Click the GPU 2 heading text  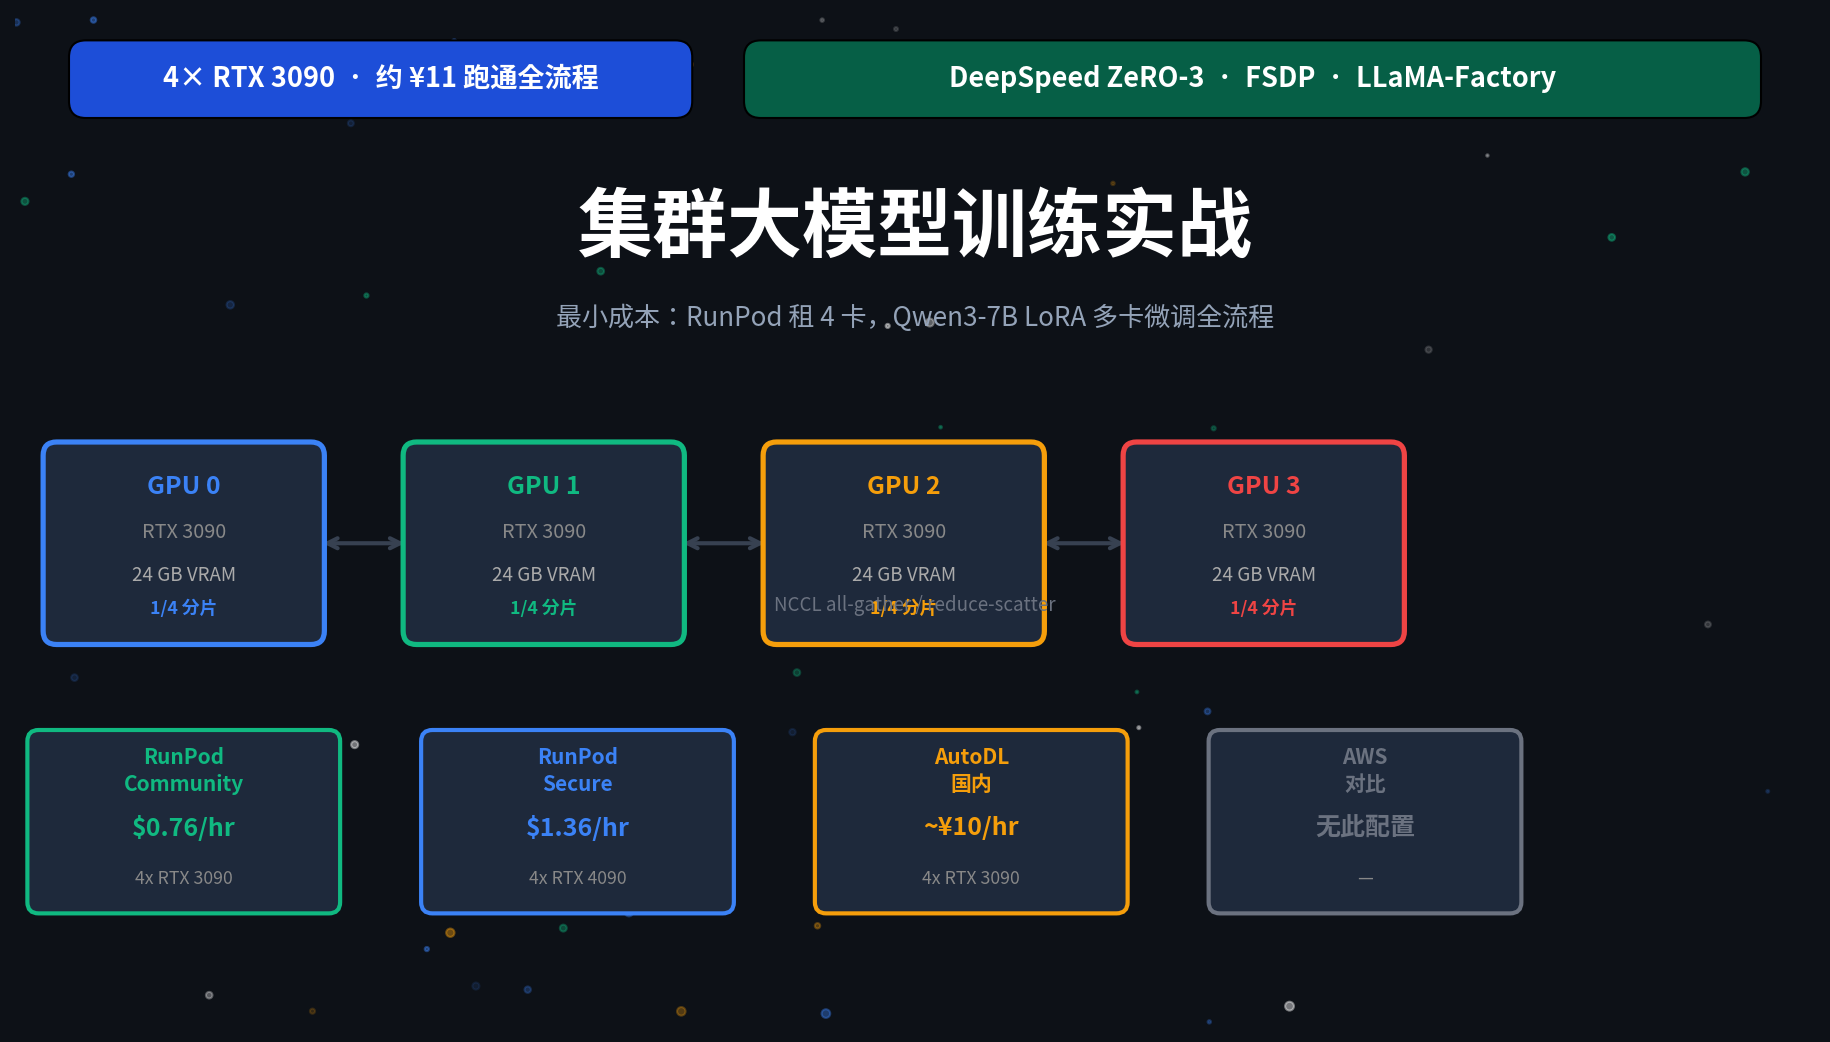click(x=904, y=485)
